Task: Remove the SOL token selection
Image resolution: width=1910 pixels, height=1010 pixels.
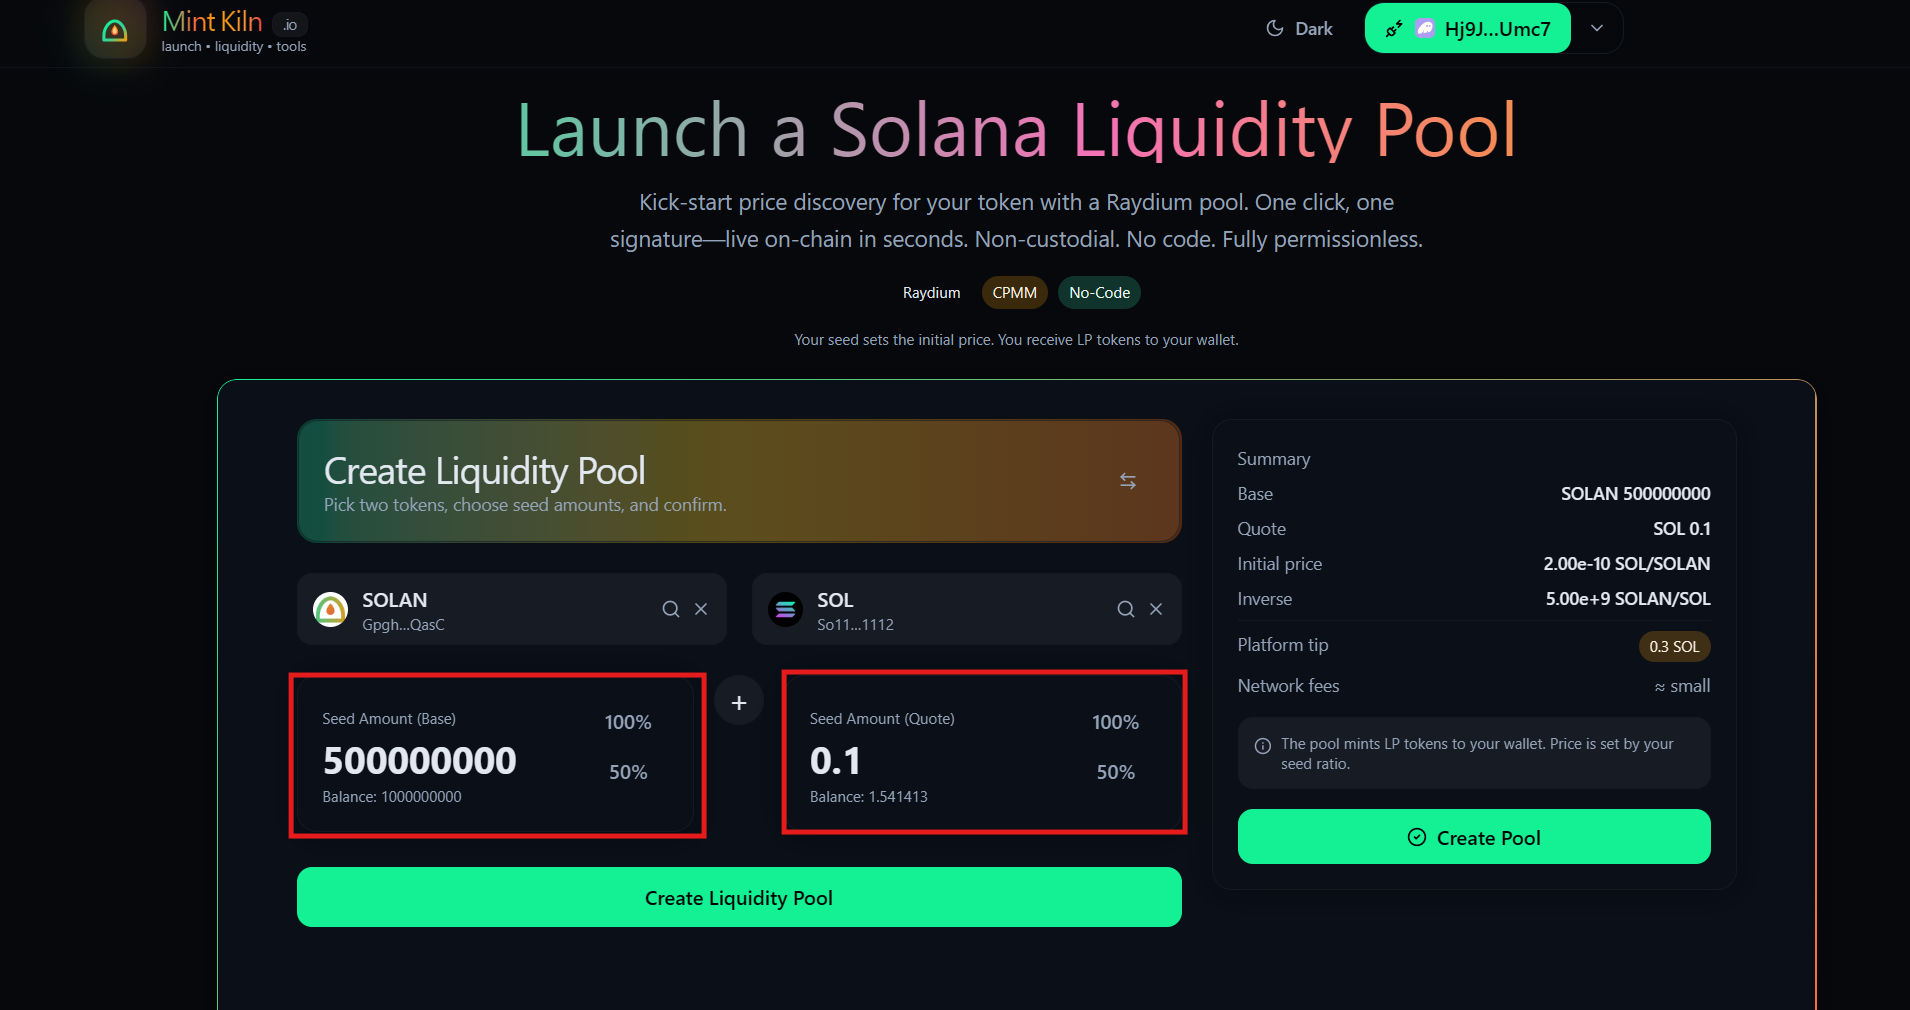Action: tap(1156, 608)
